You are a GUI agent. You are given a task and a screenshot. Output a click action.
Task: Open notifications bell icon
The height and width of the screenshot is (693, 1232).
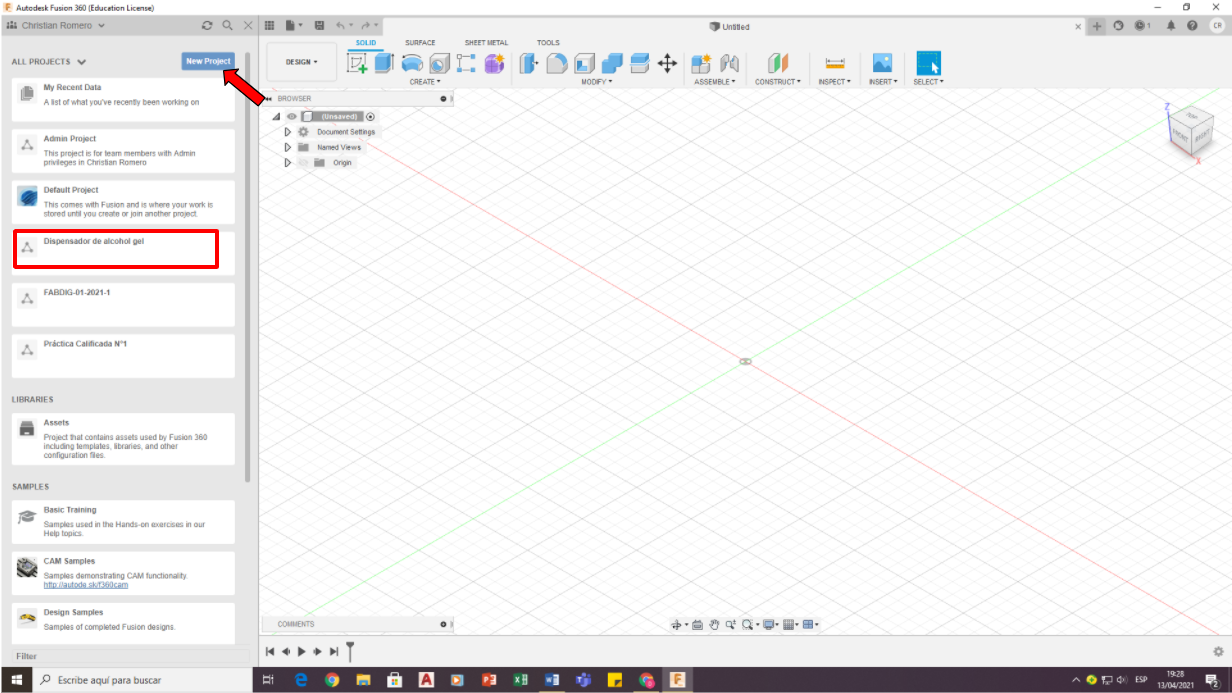tap(1171, 26)
